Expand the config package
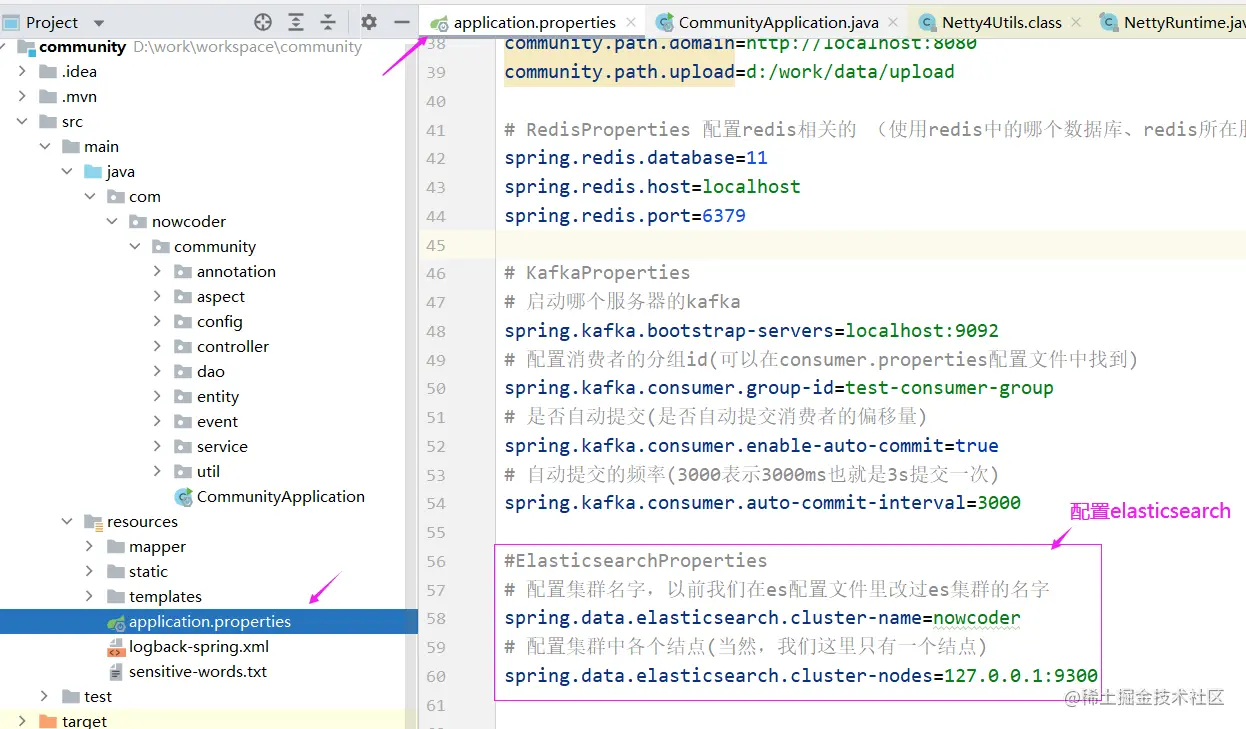 [157, 322]
